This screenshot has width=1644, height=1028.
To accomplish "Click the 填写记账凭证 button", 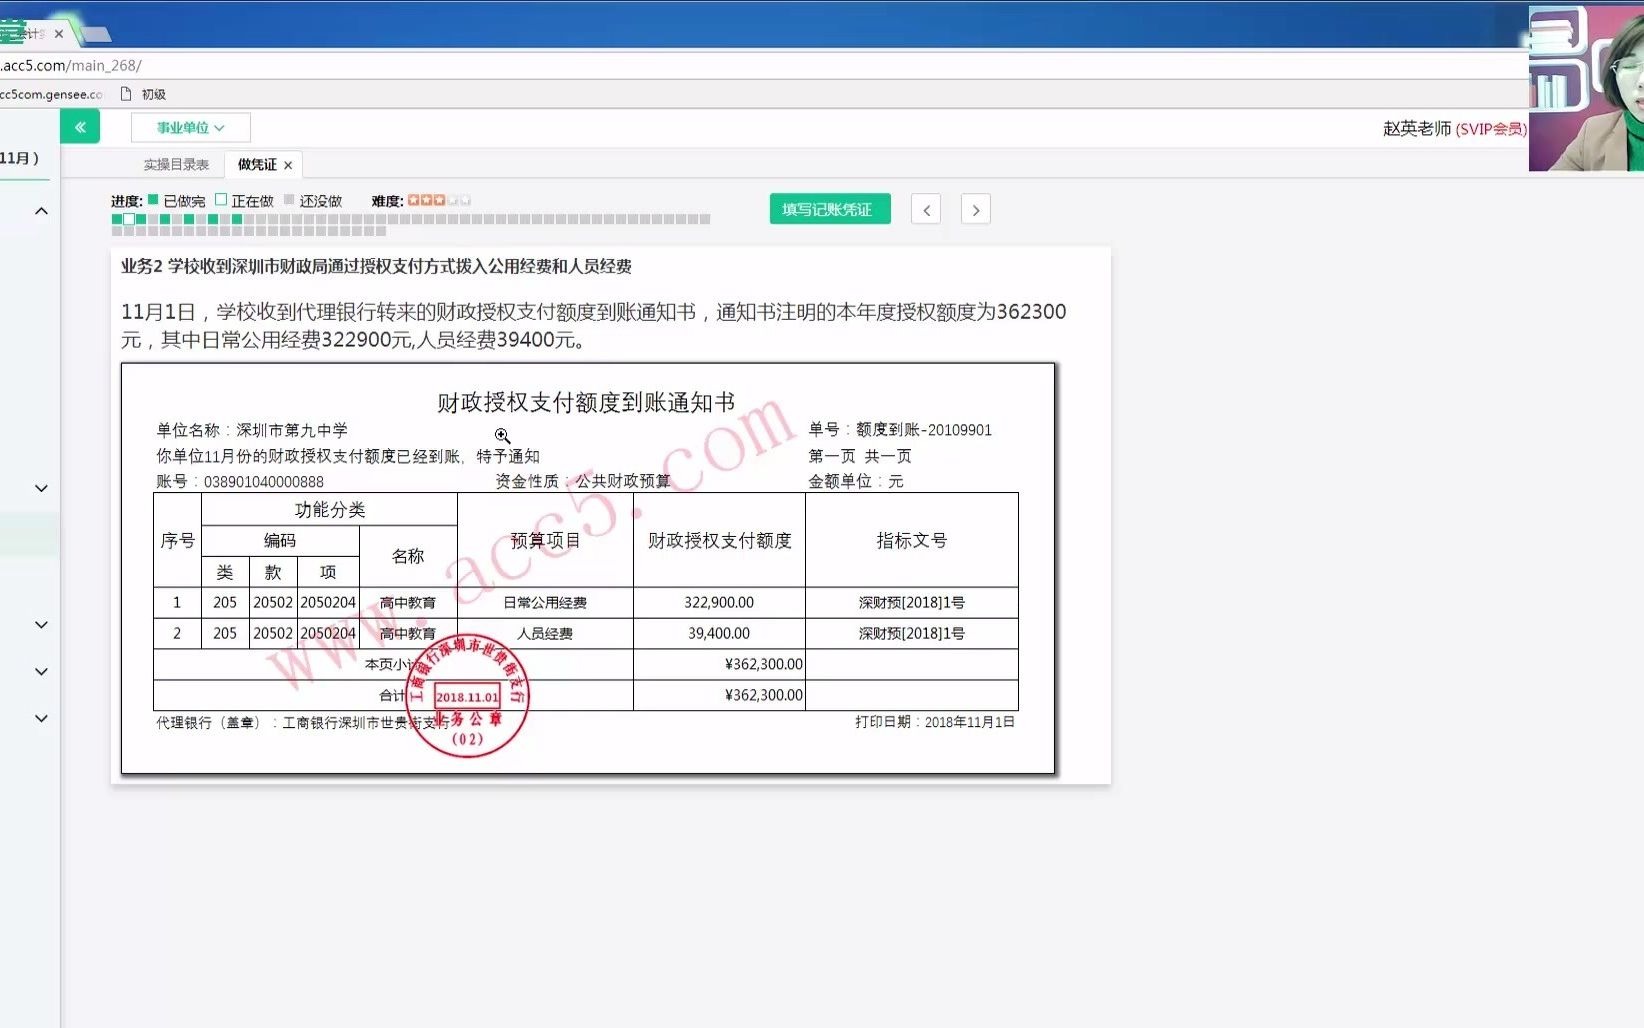I will click(x=829, y=209).
